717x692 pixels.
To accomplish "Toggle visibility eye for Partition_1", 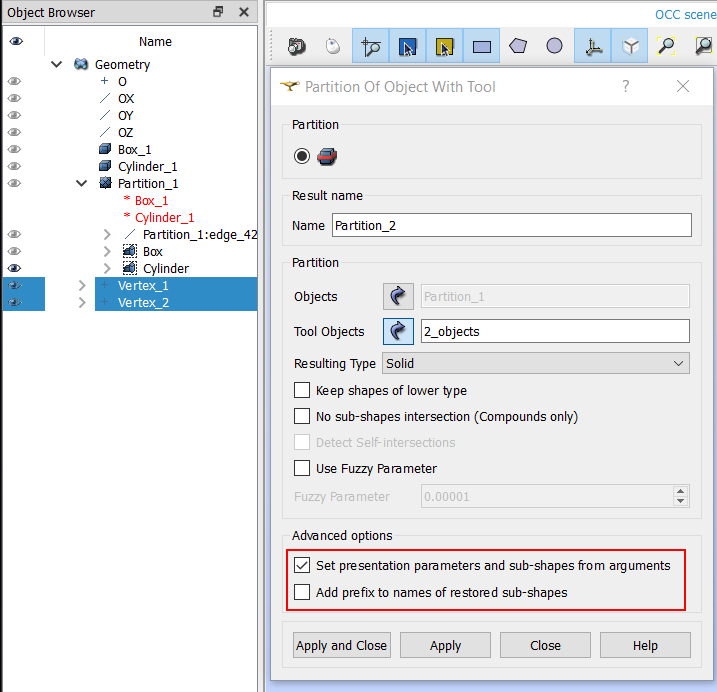I will 15,183.
